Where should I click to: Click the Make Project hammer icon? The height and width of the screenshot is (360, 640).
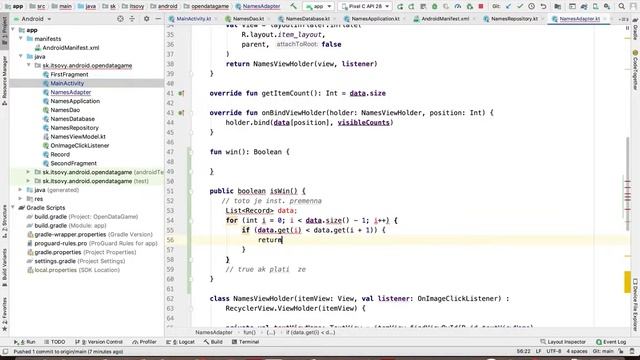[294, 6]
